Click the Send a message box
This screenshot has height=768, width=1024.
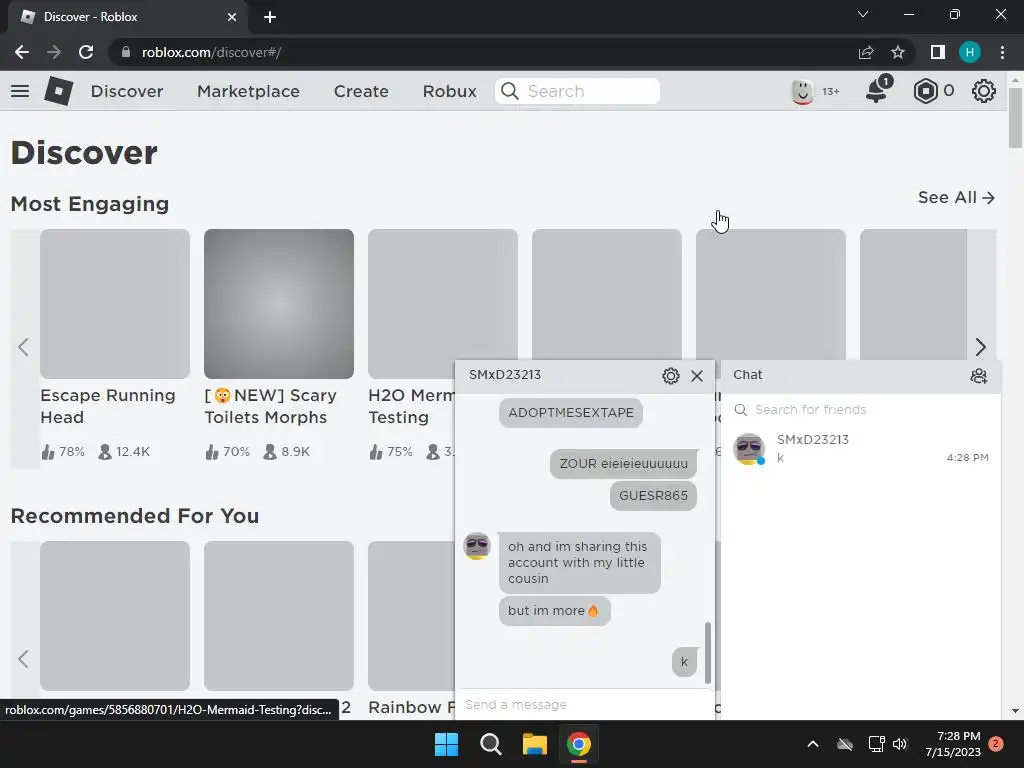tap(584, 705)
